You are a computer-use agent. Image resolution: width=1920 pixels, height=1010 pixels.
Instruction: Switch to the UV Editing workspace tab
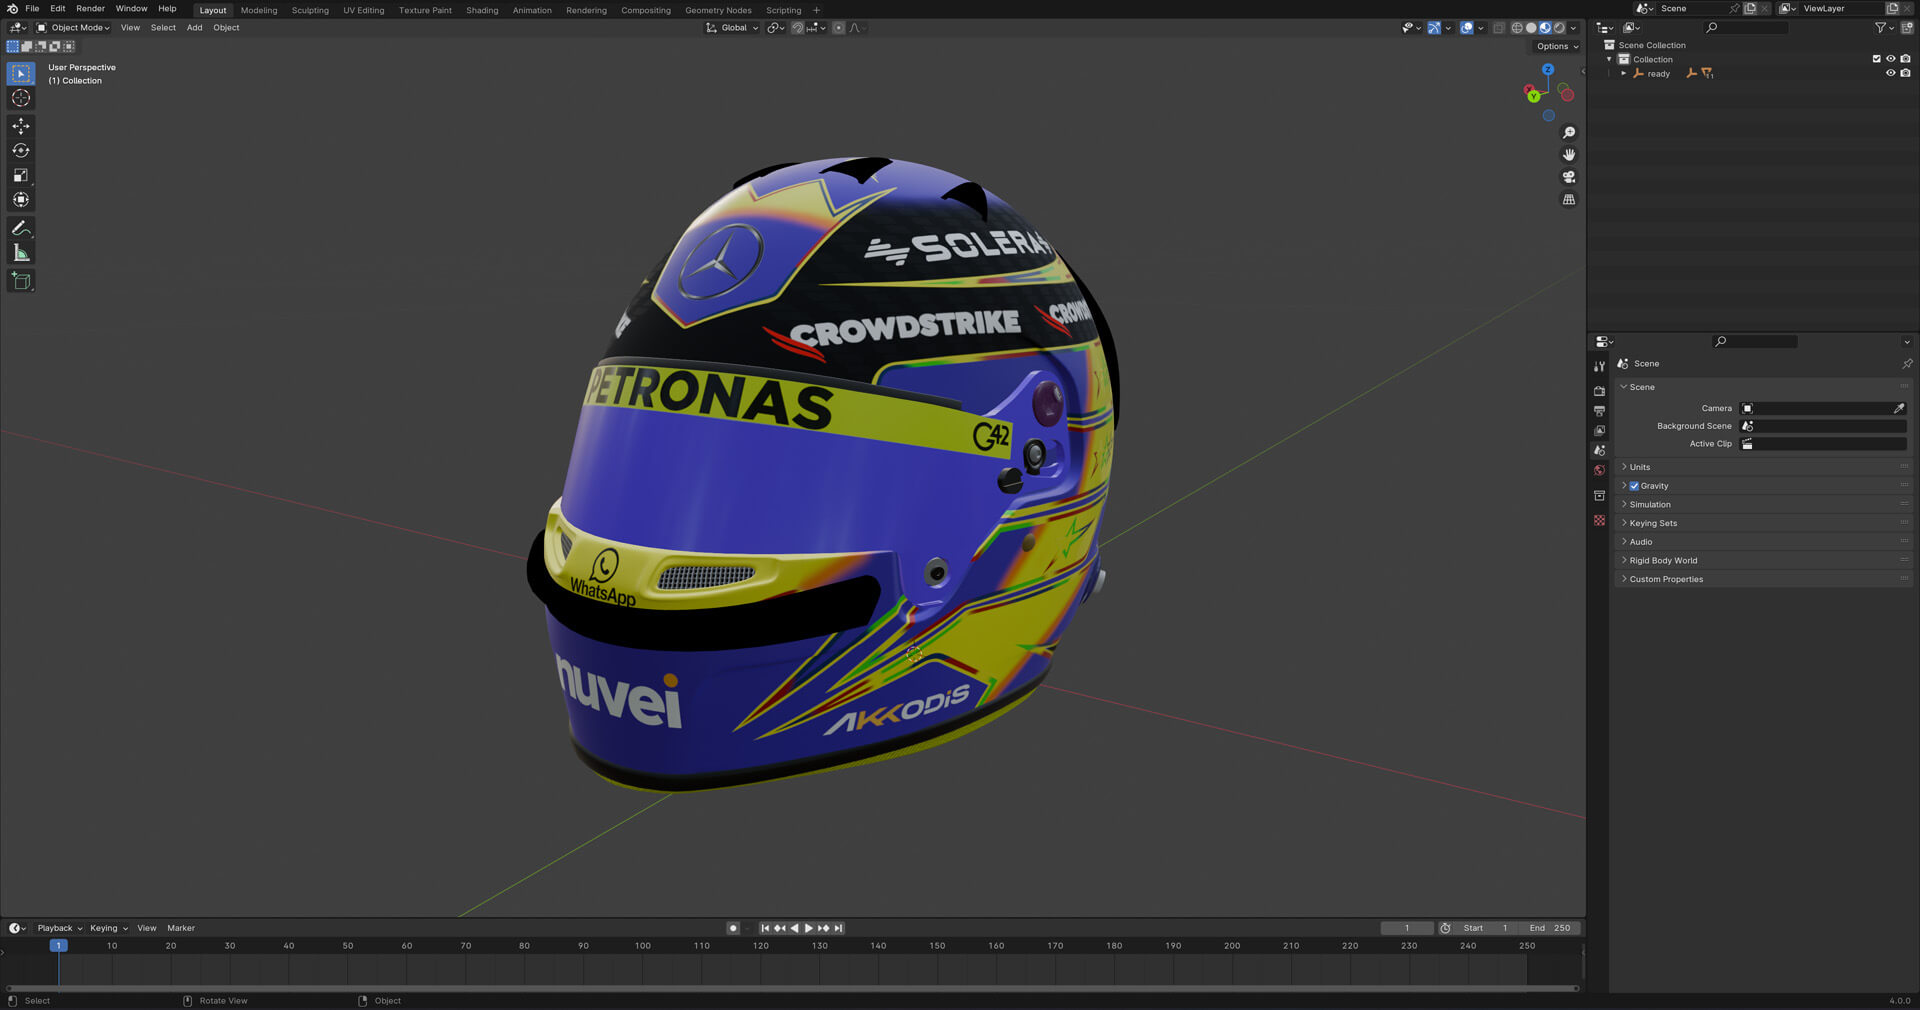tap(363, 10)
